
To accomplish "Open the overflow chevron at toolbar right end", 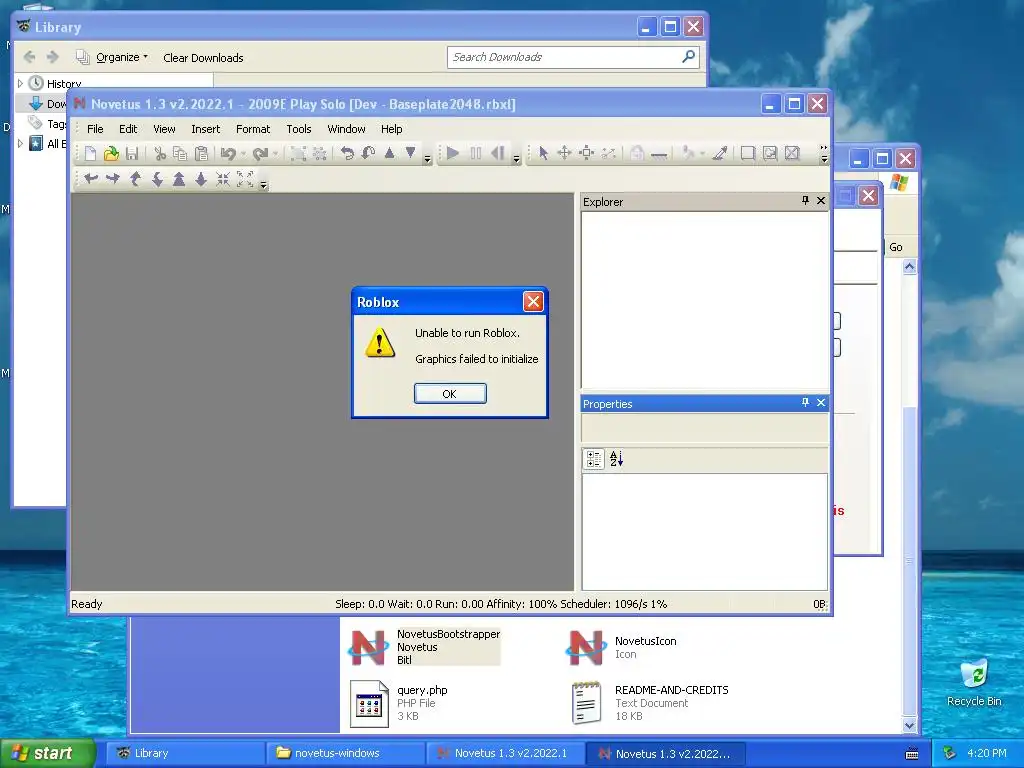I will click(824, 153).
